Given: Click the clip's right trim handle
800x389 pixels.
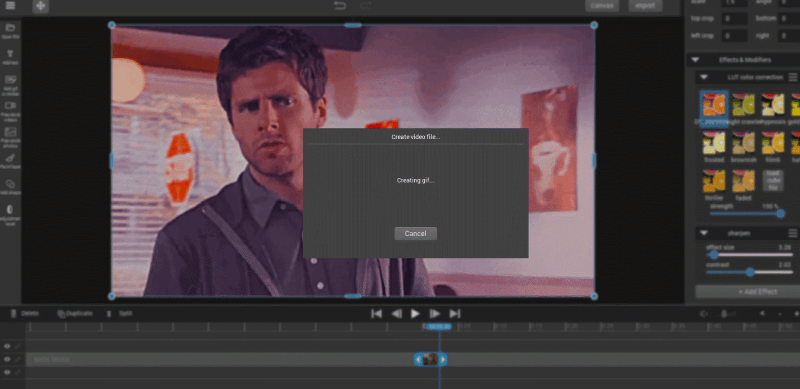Looking at the screenshot, I should 443,359.
